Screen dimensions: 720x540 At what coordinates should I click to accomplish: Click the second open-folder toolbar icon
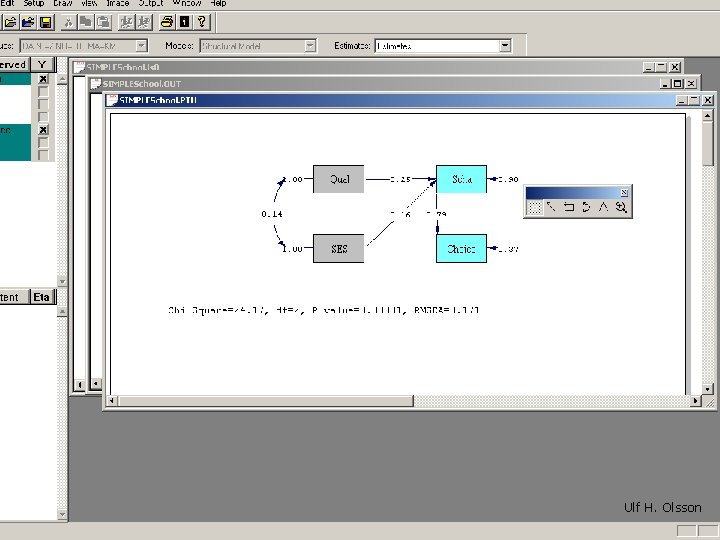(x=28, y=22)
